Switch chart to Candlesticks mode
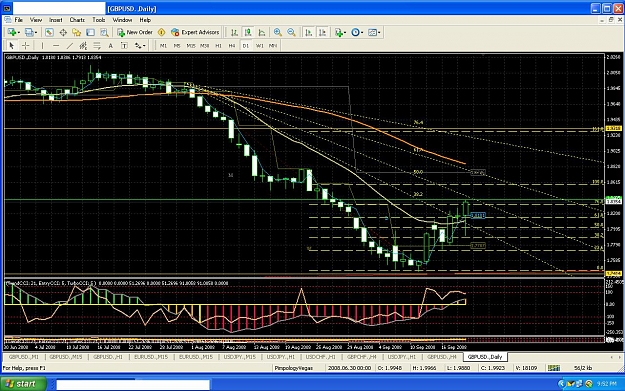625x391 pixels. 248,32
